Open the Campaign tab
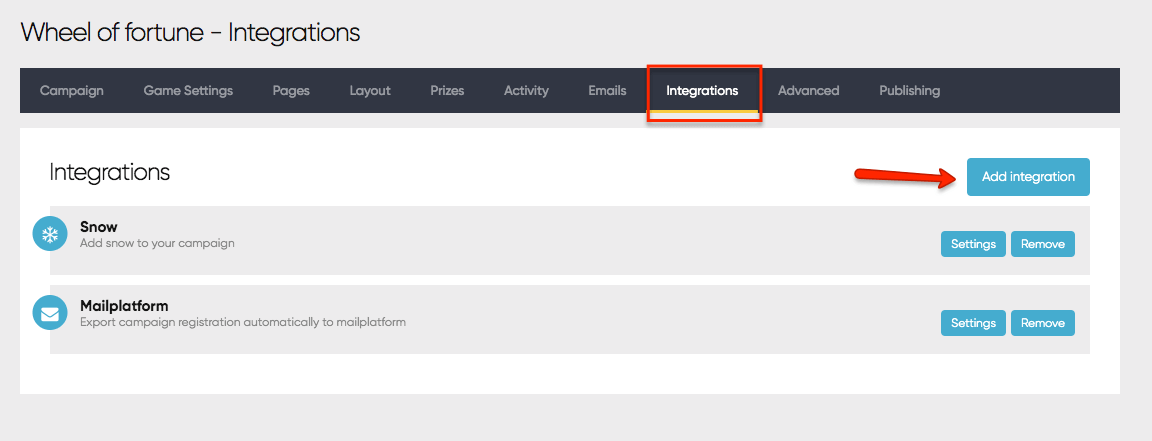1152x441 pixels. point(71,91)
